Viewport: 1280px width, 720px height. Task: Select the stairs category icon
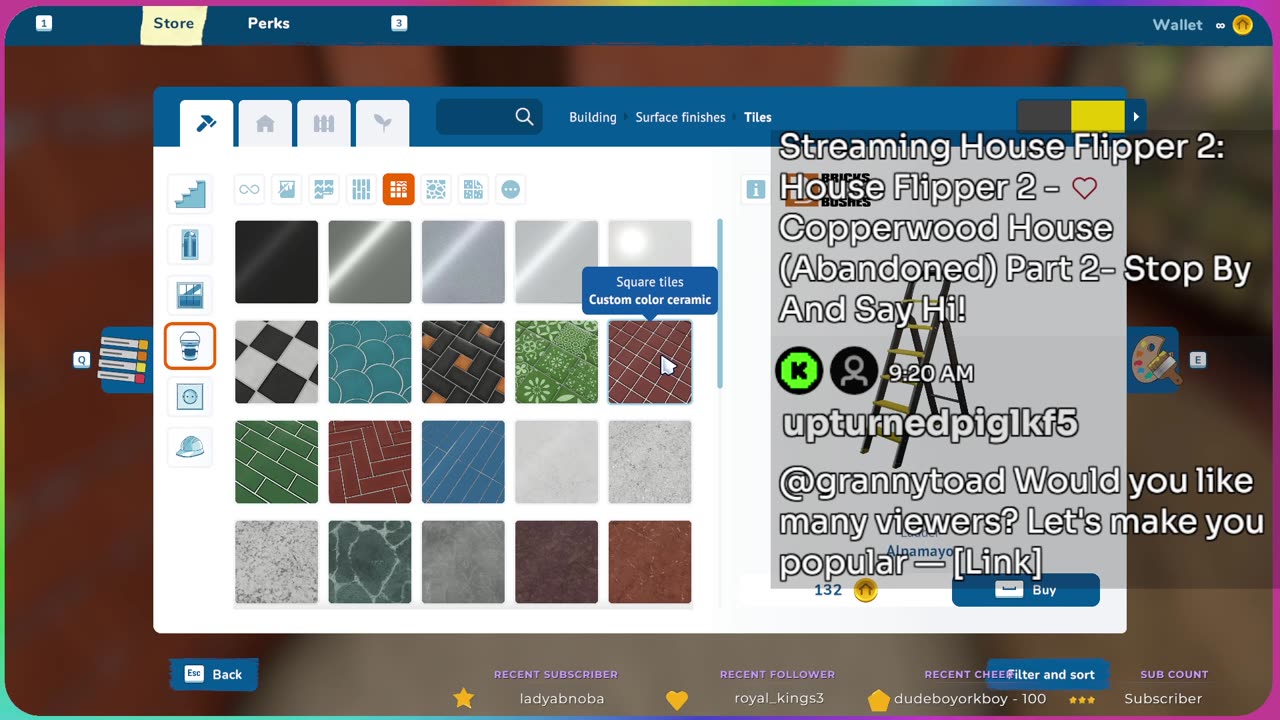coord(190,194)
